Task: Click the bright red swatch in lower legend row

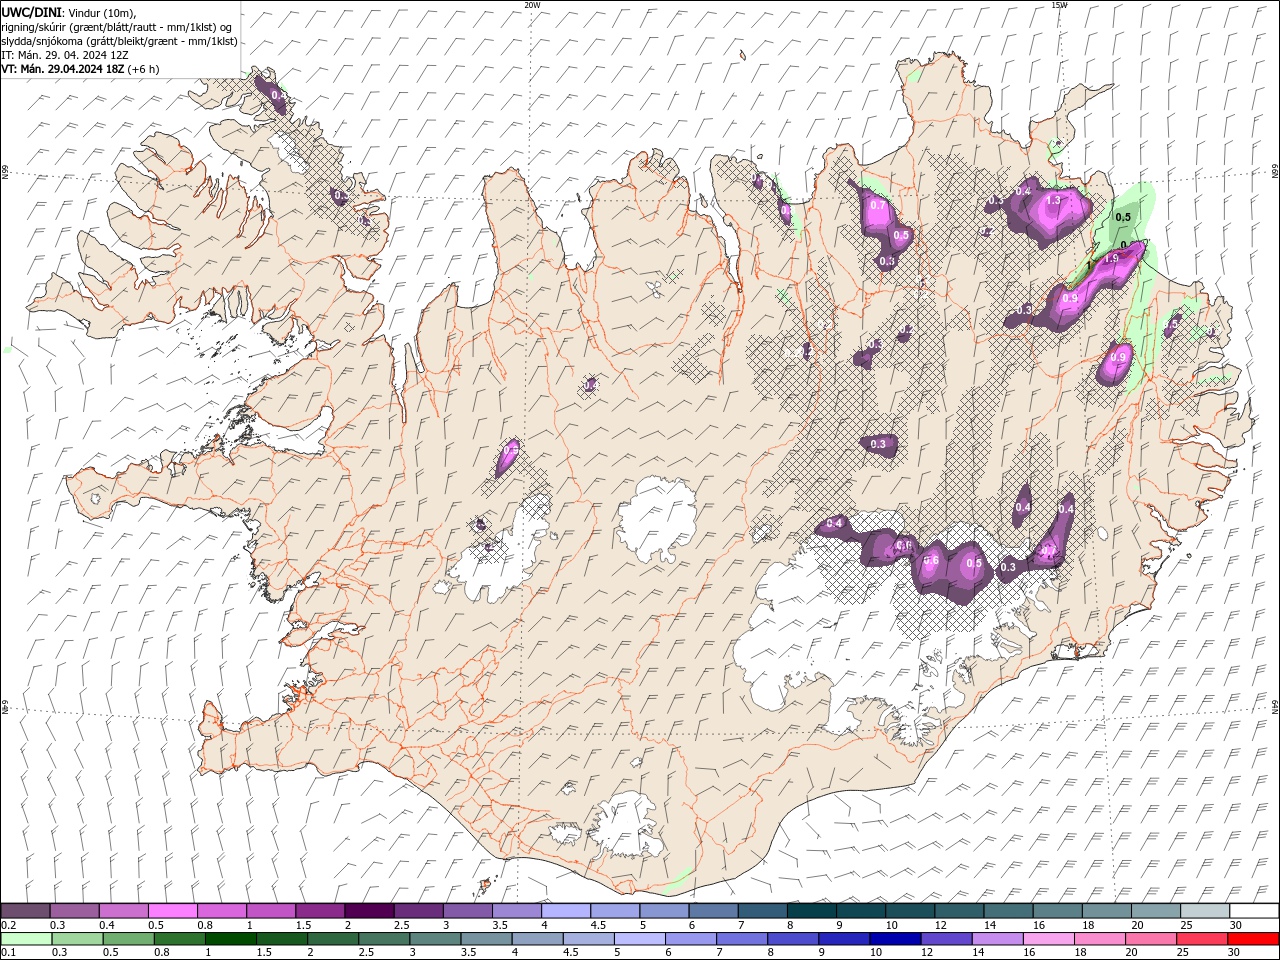Action: pyautogui.click(x=1252, y=939)
